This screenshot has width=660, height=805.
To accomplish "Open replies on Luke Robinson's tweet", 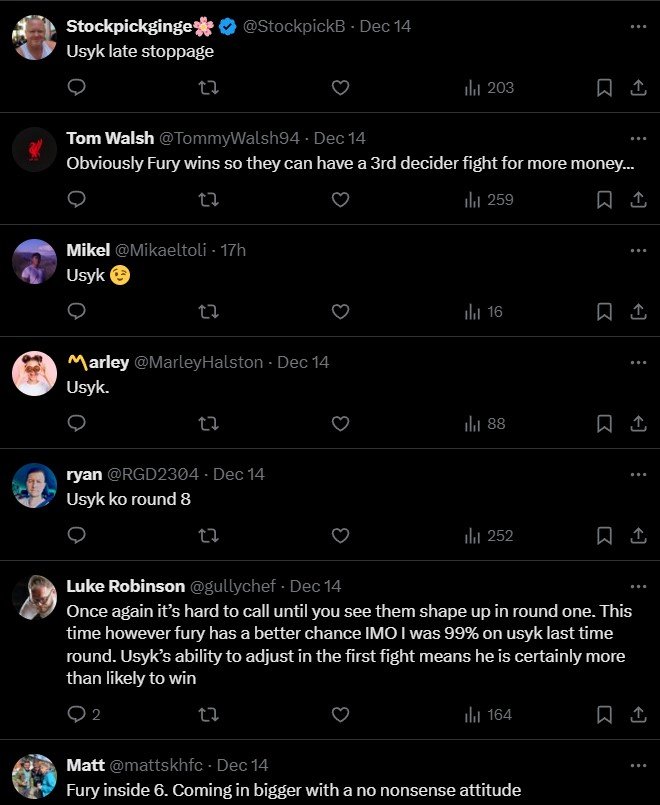I will click(x=83, y=714).
